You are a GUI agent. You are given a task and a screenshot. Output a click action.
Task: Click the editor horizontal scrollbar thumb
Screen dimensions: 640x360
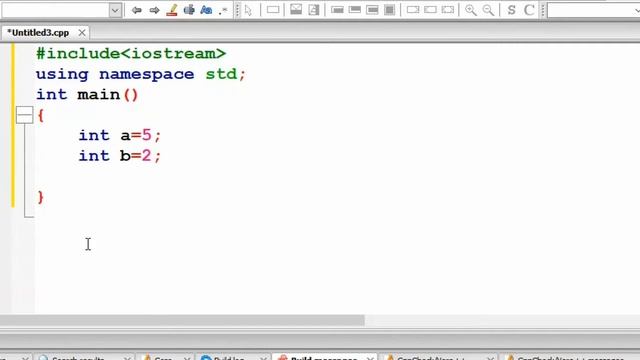click(x=182, y=320)
